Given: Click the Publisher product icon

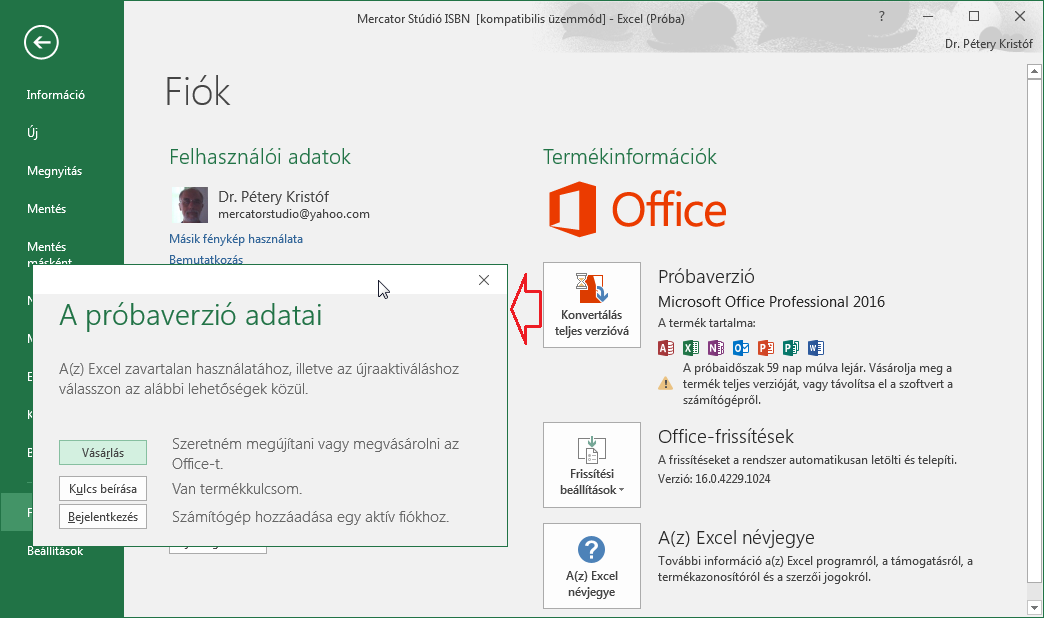Looking at the screenshot, I should coord(791,348).
